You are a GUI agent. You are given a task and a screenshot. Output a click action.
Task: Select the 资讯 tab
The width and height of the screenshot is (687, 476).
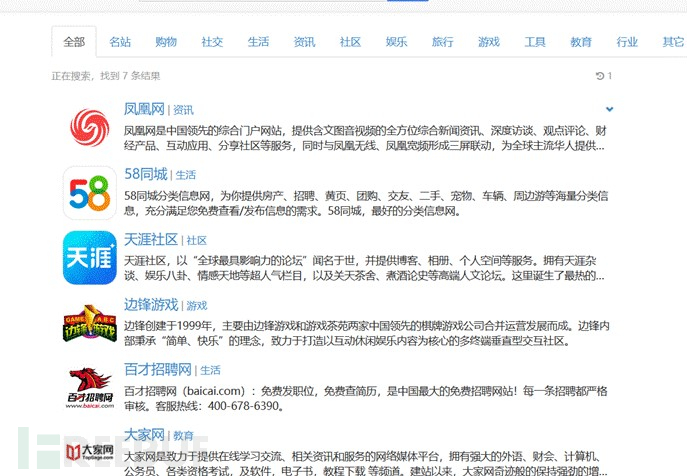click(x=304, y=42)
